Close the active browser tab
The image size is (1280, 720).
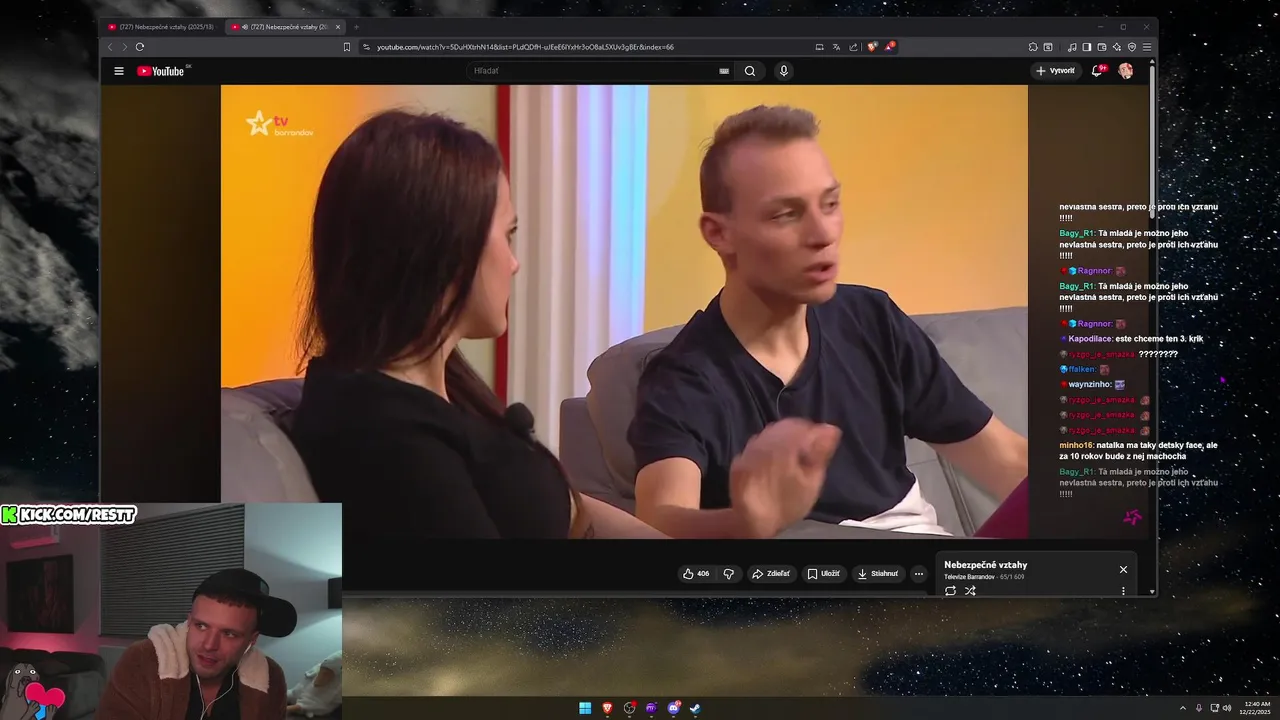338,27
